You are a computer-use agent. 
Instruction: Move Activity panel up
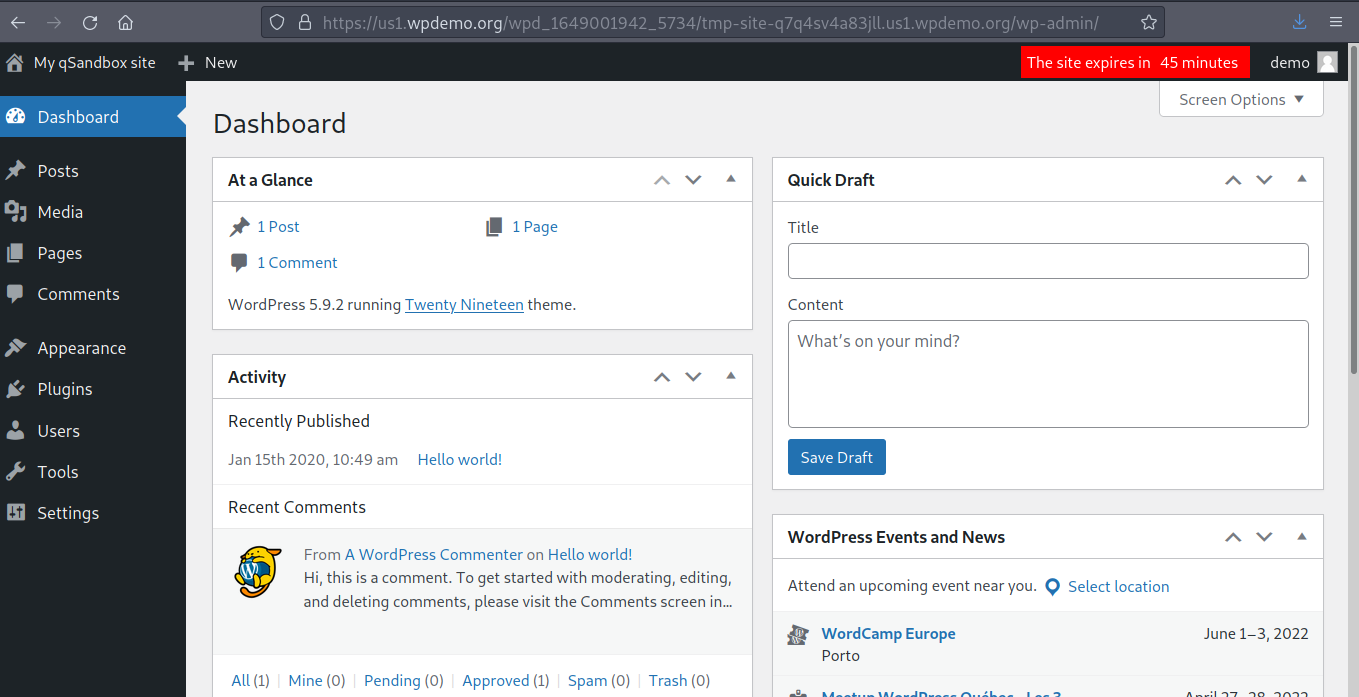coord(661,377)
